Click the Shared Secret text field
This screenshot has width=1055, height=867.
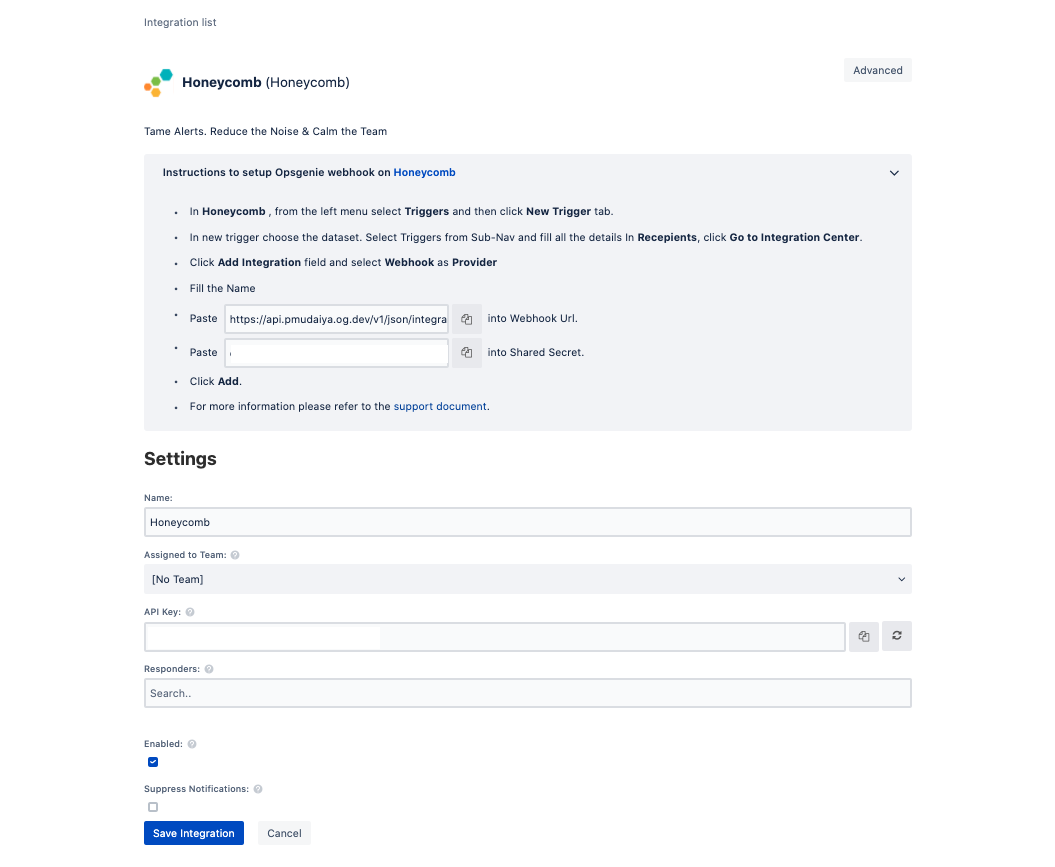tap(336, 352)
